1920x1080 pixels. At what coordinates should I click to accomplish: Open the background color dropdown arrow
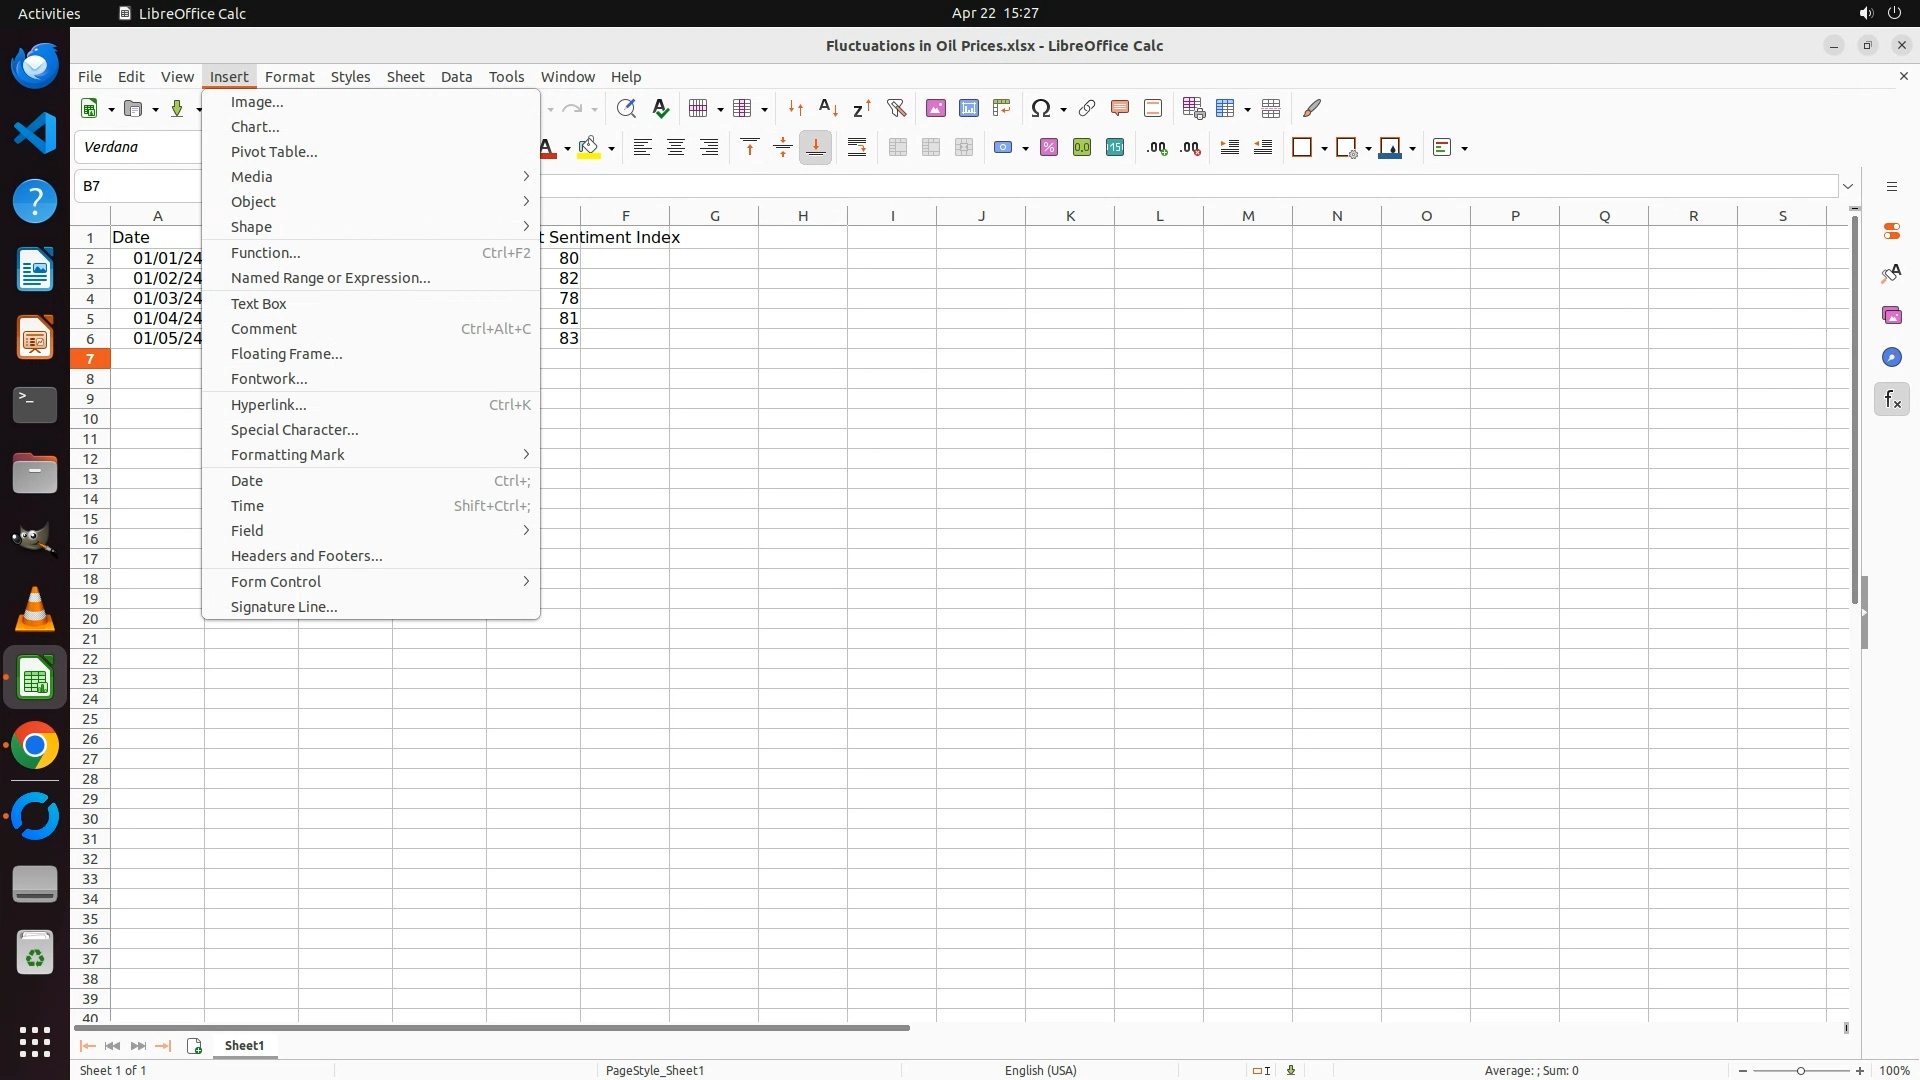[x=611, y=149]
